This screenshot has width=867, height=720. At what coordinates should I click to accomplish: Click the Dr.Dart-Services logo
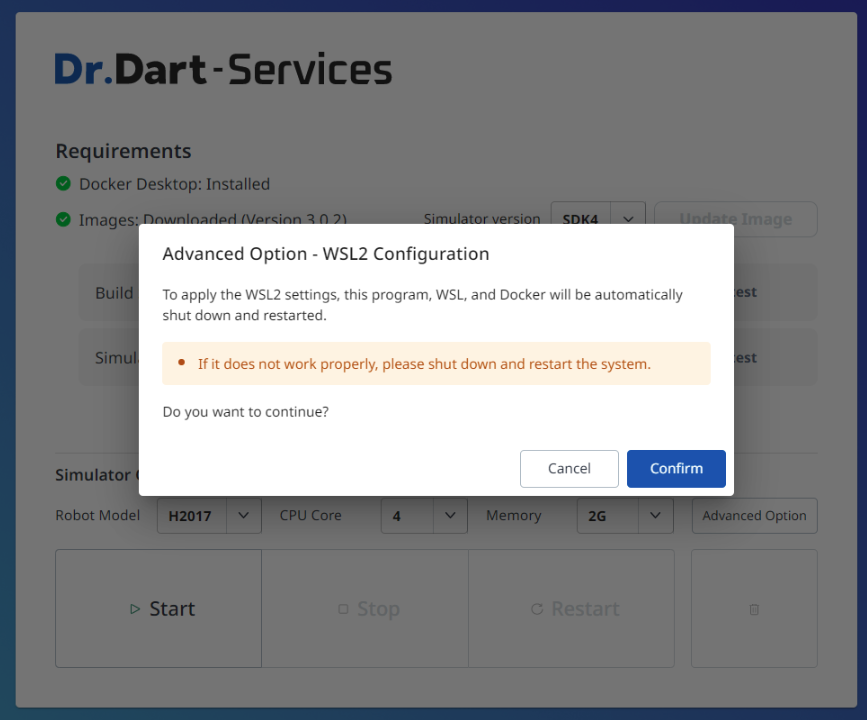(223, 69)
